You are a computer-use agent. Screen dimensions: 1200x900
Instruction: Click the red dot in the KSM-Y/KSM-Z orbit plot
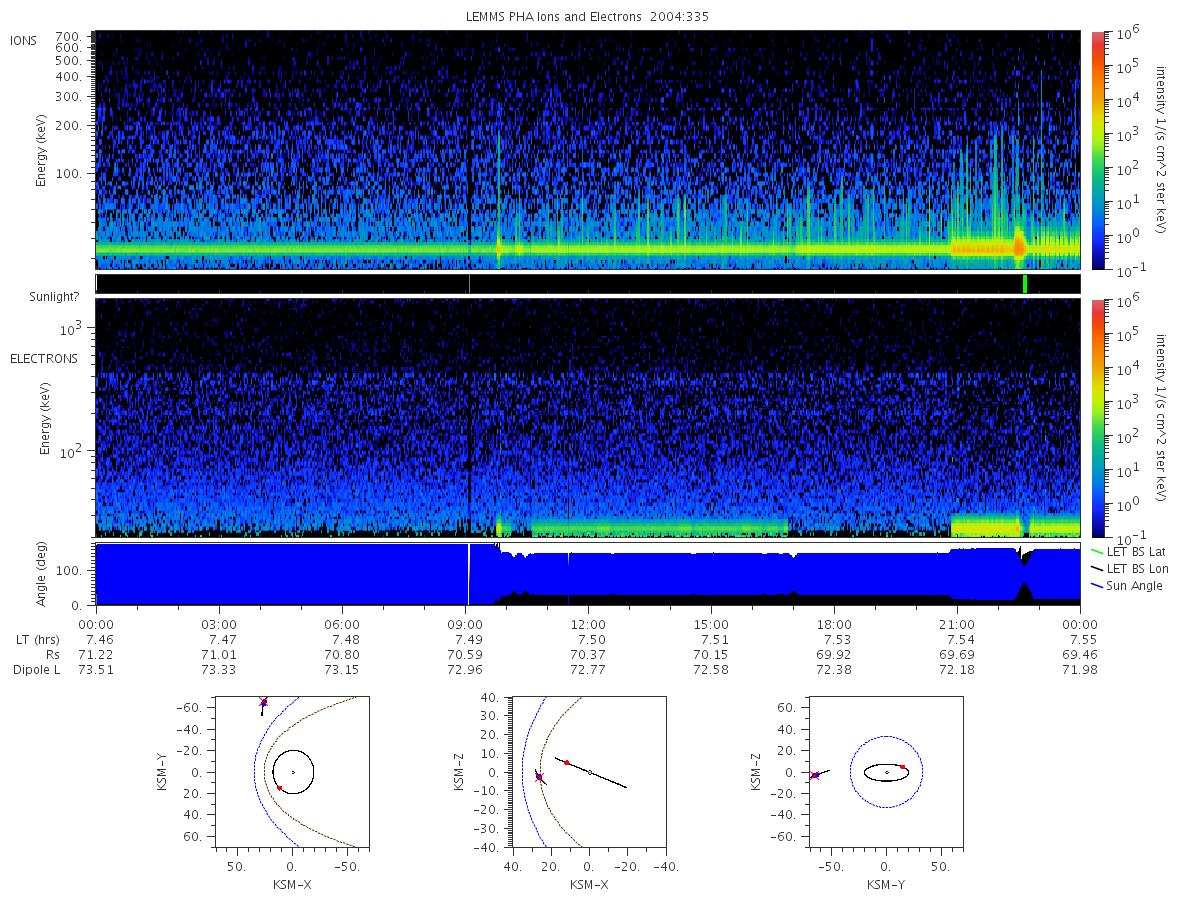pyautogui.click(x=902, y=767)
